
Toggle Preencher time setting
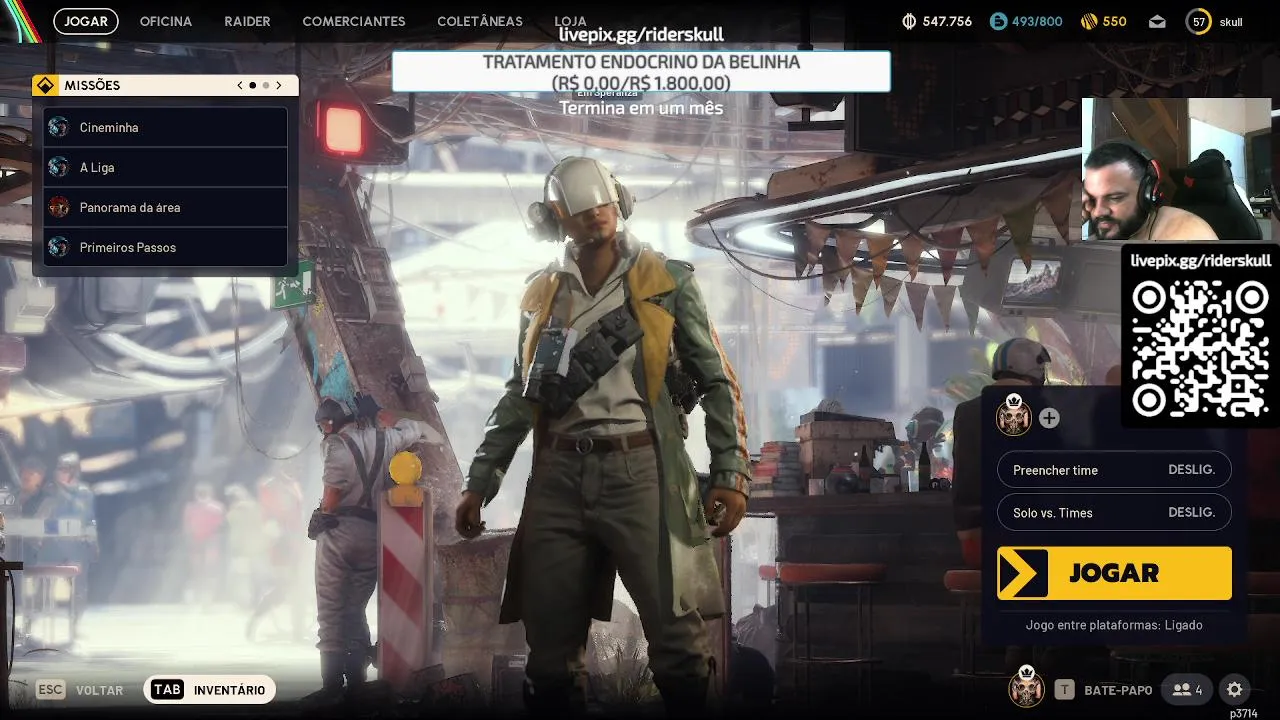click(1114, 470)
